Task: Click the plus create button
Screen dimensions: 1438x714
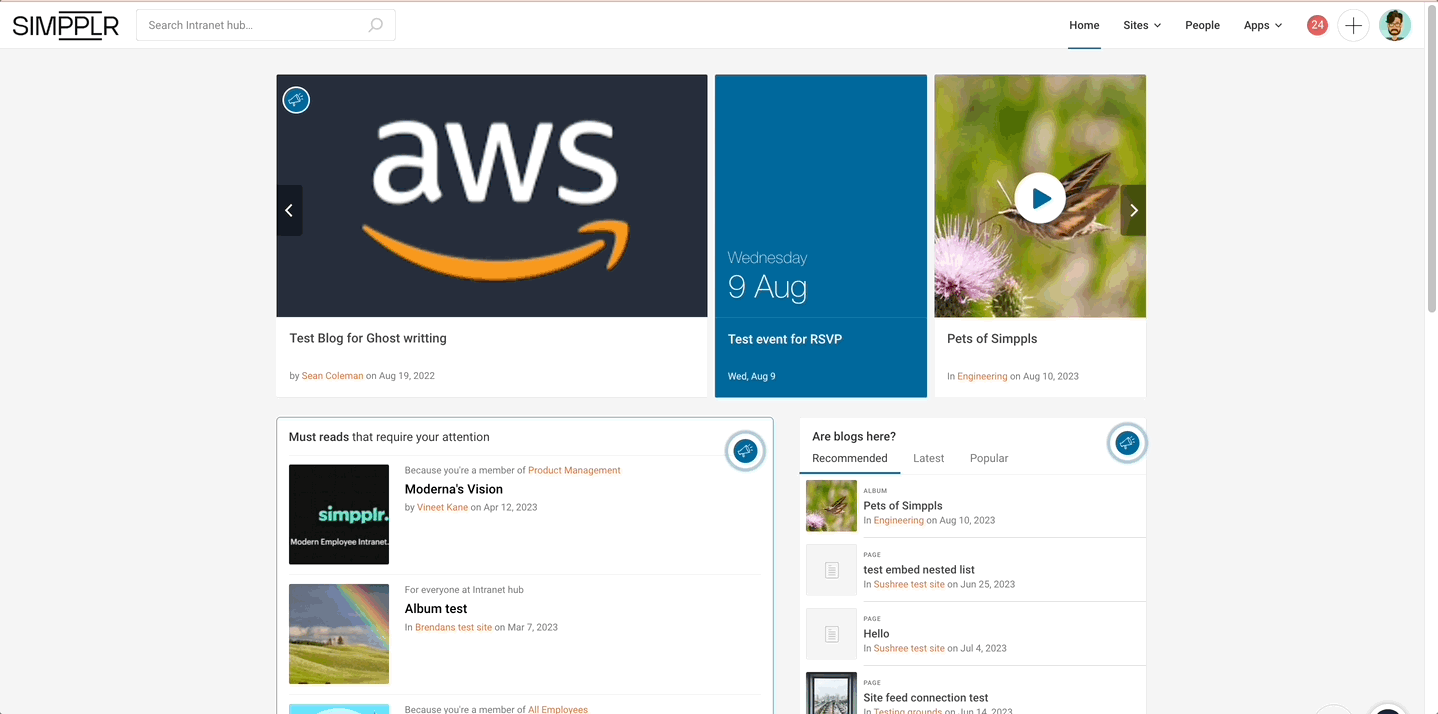Action: pos(1353,25)
